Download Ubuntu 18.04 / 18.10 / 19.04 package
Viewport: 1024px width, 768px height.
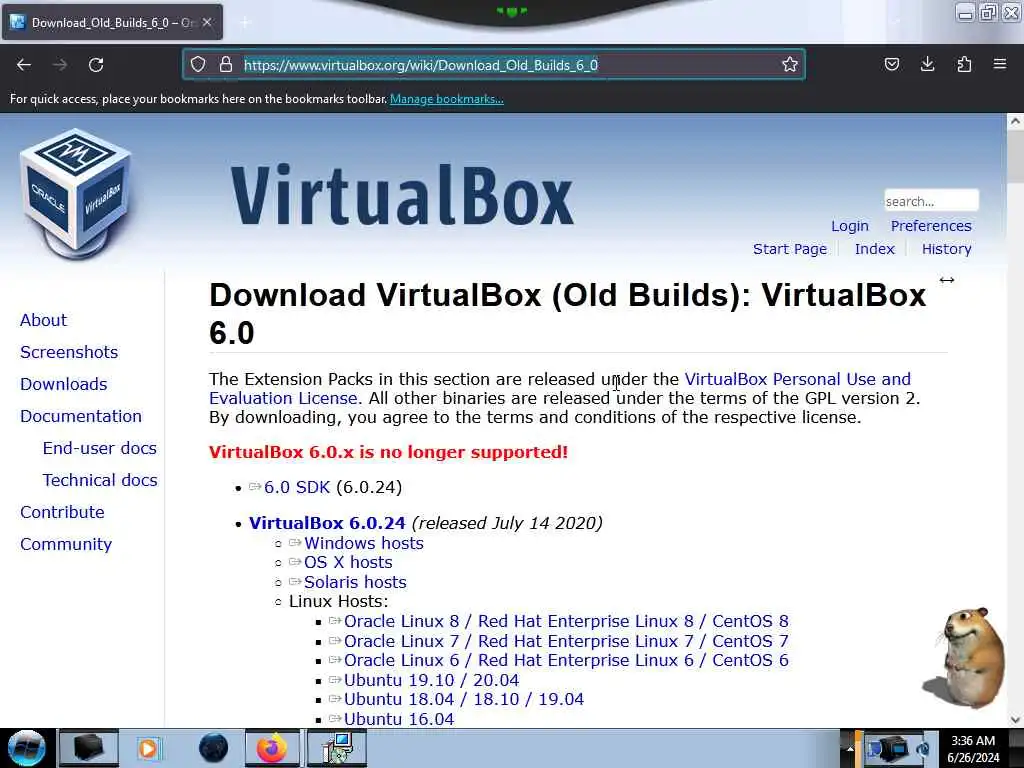(x=464, y=699)
